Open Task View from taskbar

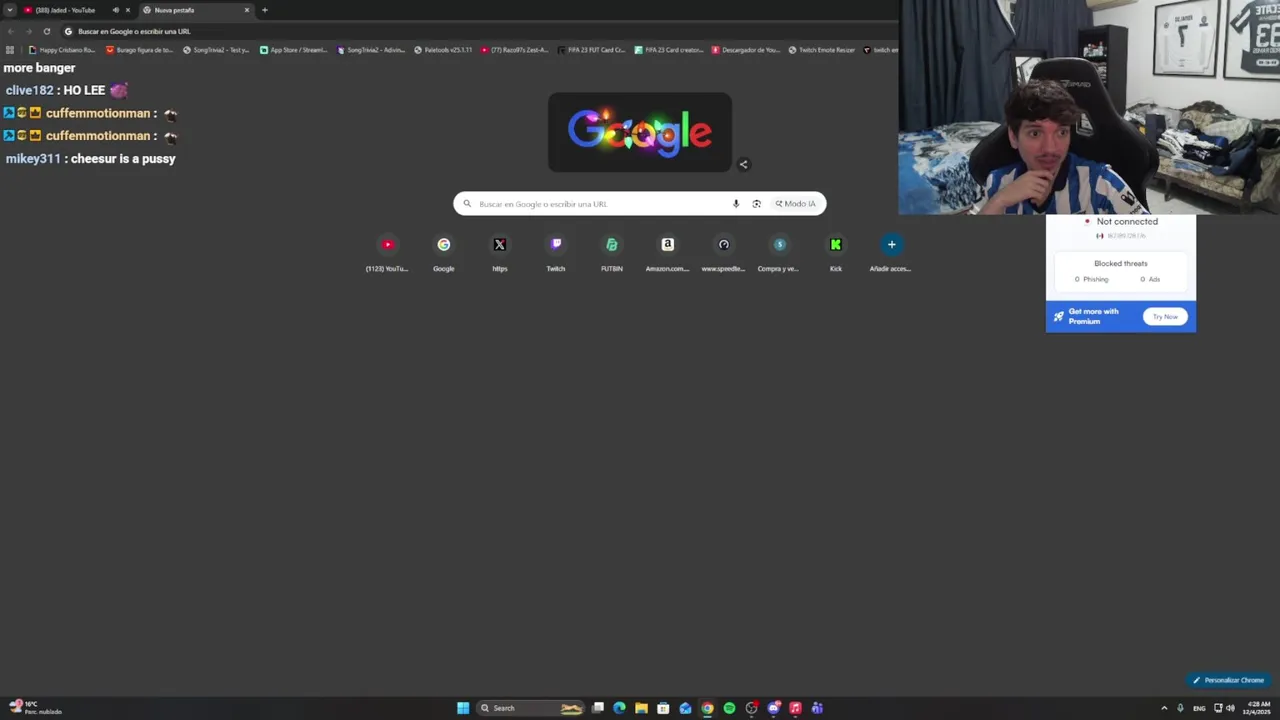click(597, 708)
